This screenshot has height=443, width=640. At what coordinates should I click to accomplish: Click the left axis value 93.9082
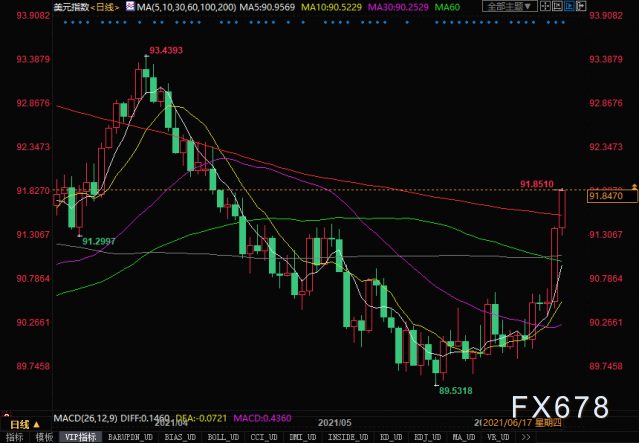(x=33, y=16)
